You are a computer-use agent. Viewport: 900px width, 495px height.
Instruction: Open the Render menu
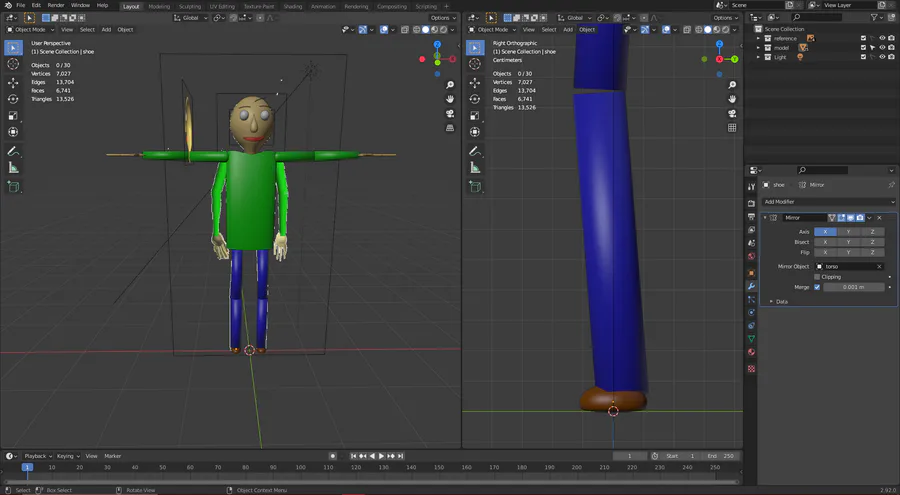point(57,5)
